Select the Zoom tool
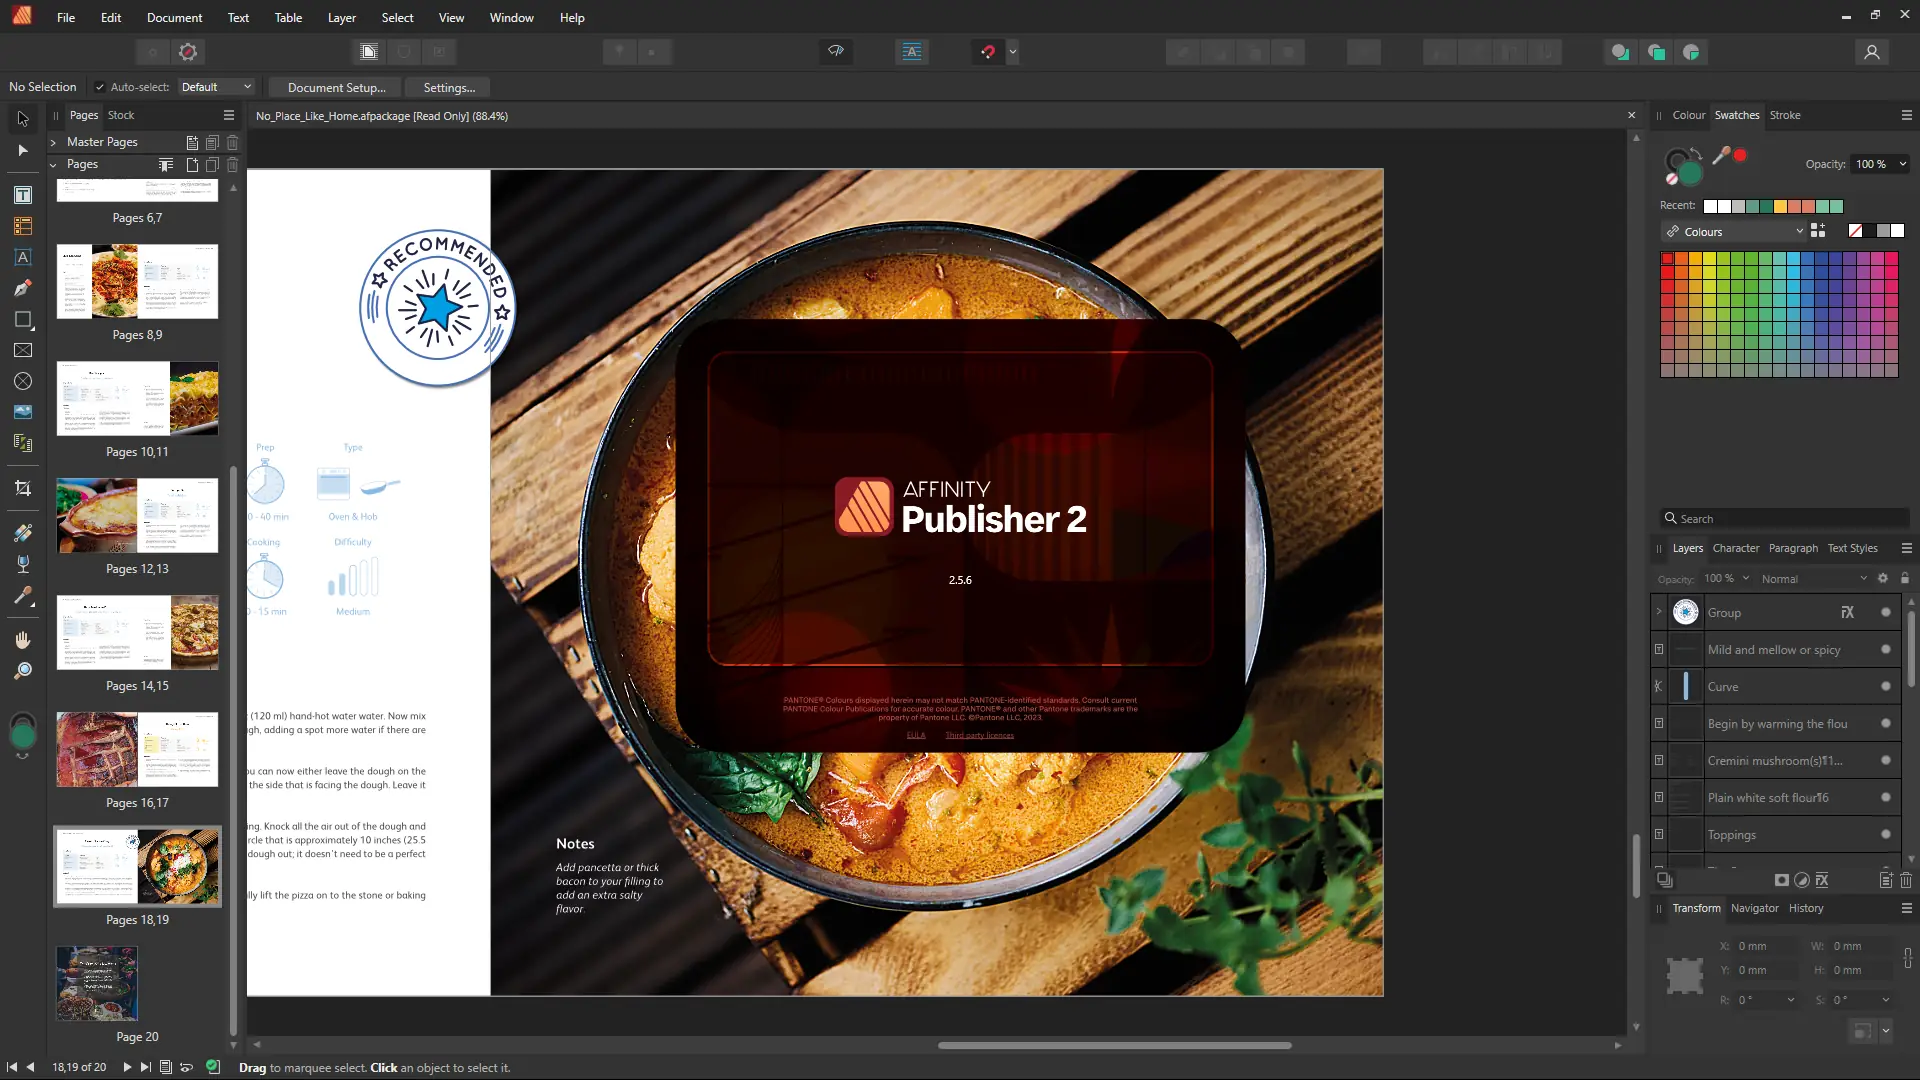 22,671
